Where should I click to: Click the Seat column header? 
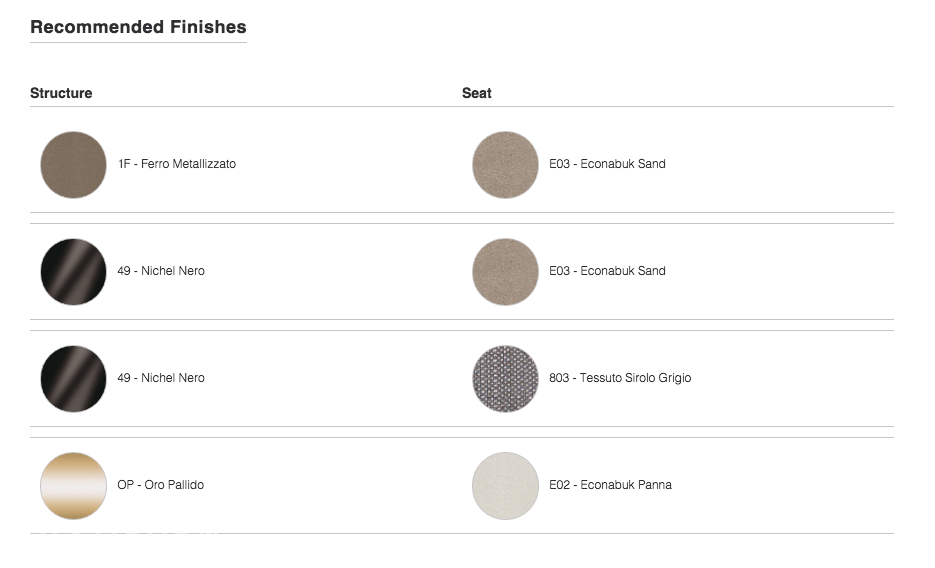click(x=476, y=93)
